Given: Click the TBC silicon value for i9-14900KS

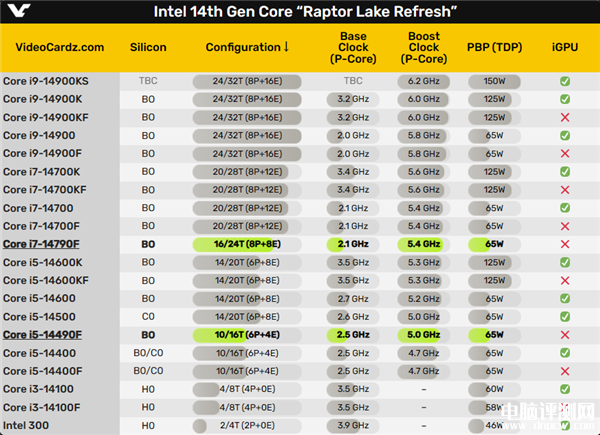Looking at the screenshot, I should point(148,81).
